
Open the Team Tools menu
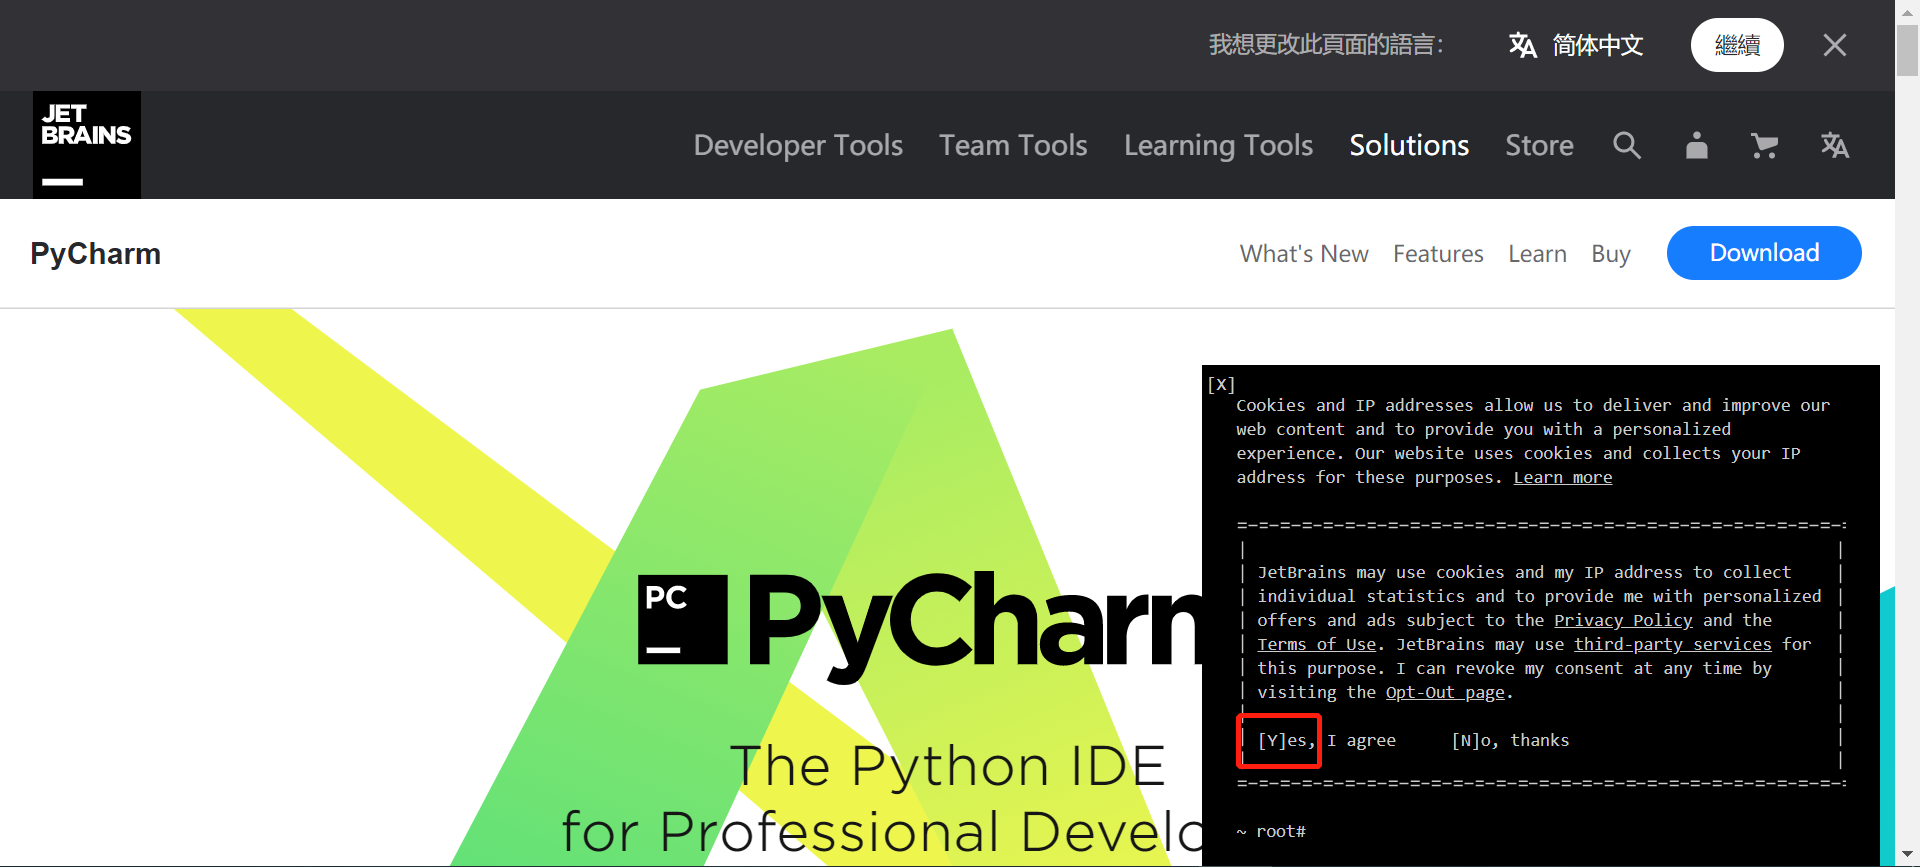pos(1013,145)
